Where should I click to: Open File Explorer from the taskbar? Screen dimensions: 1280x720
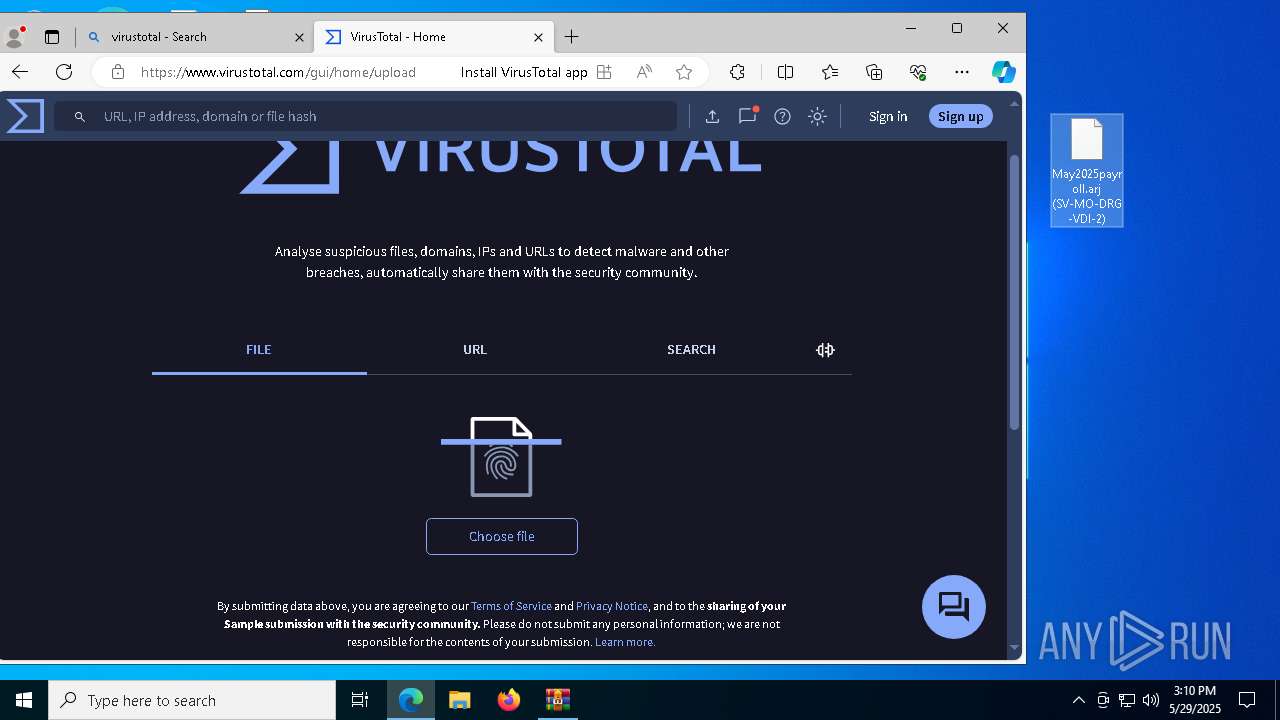(459, 700)
